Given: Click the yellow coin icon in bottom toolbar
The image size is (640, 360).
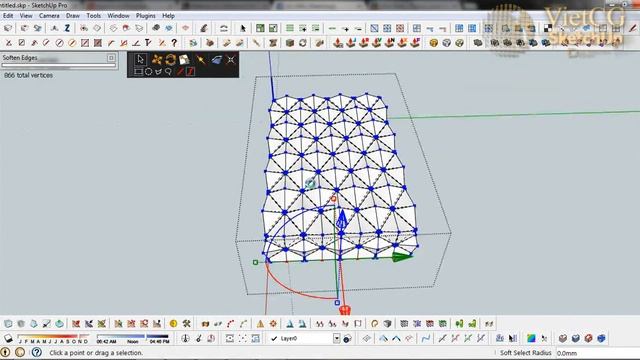Looking at the screenshot, I should point(173,324).
